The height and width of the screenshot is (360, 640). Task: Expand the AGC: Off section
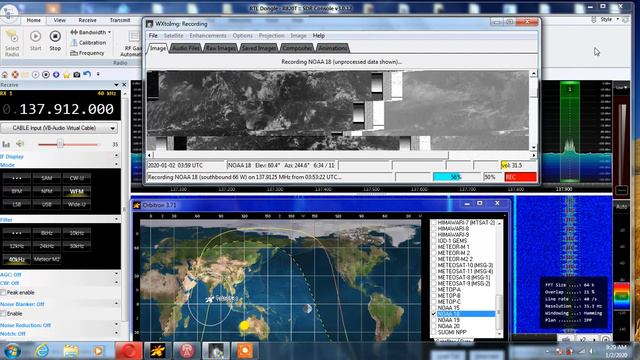tap(116, 274)
